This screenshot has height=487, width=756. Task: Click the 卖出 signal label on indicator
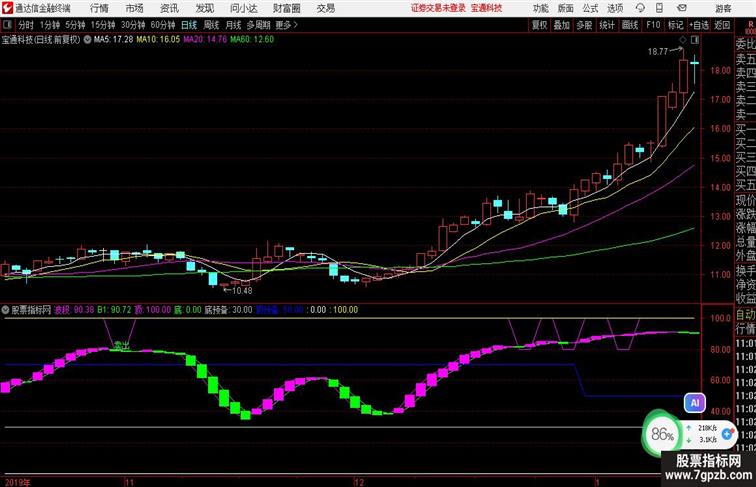[122, 345]
